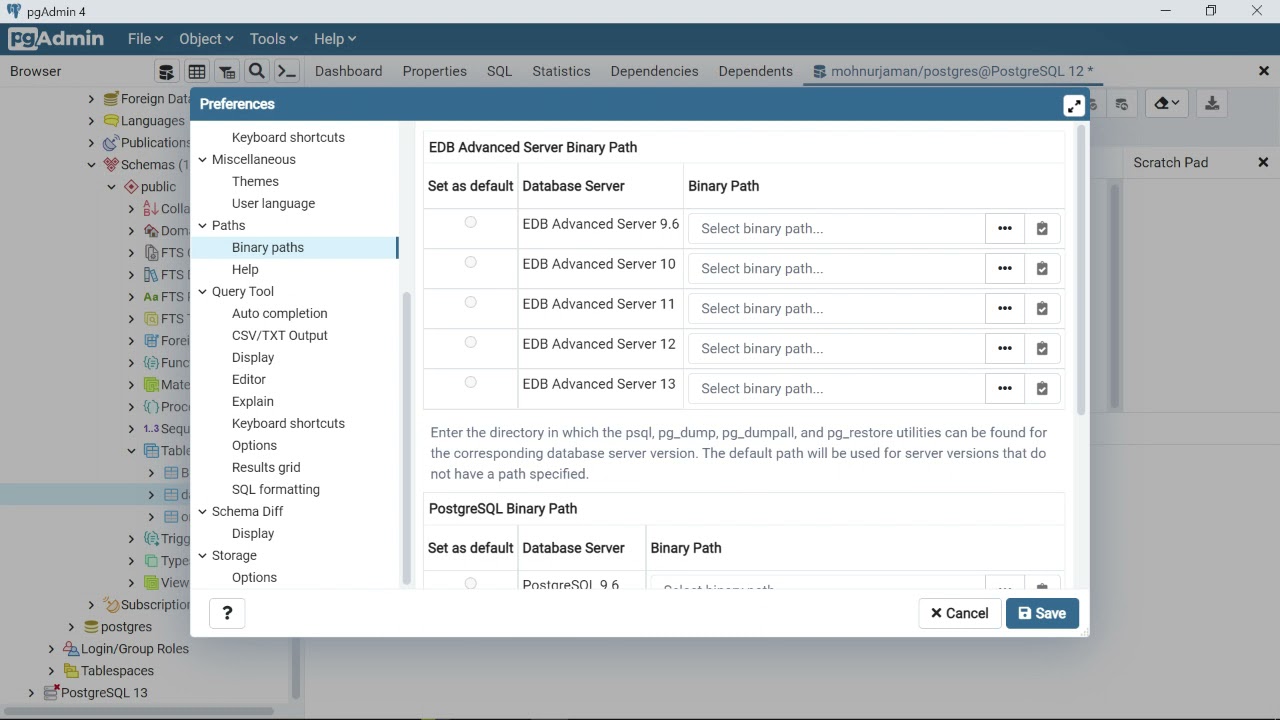Click the eraser clear icon in query toolbar
1280x720 pixels.
point(1167,103)
